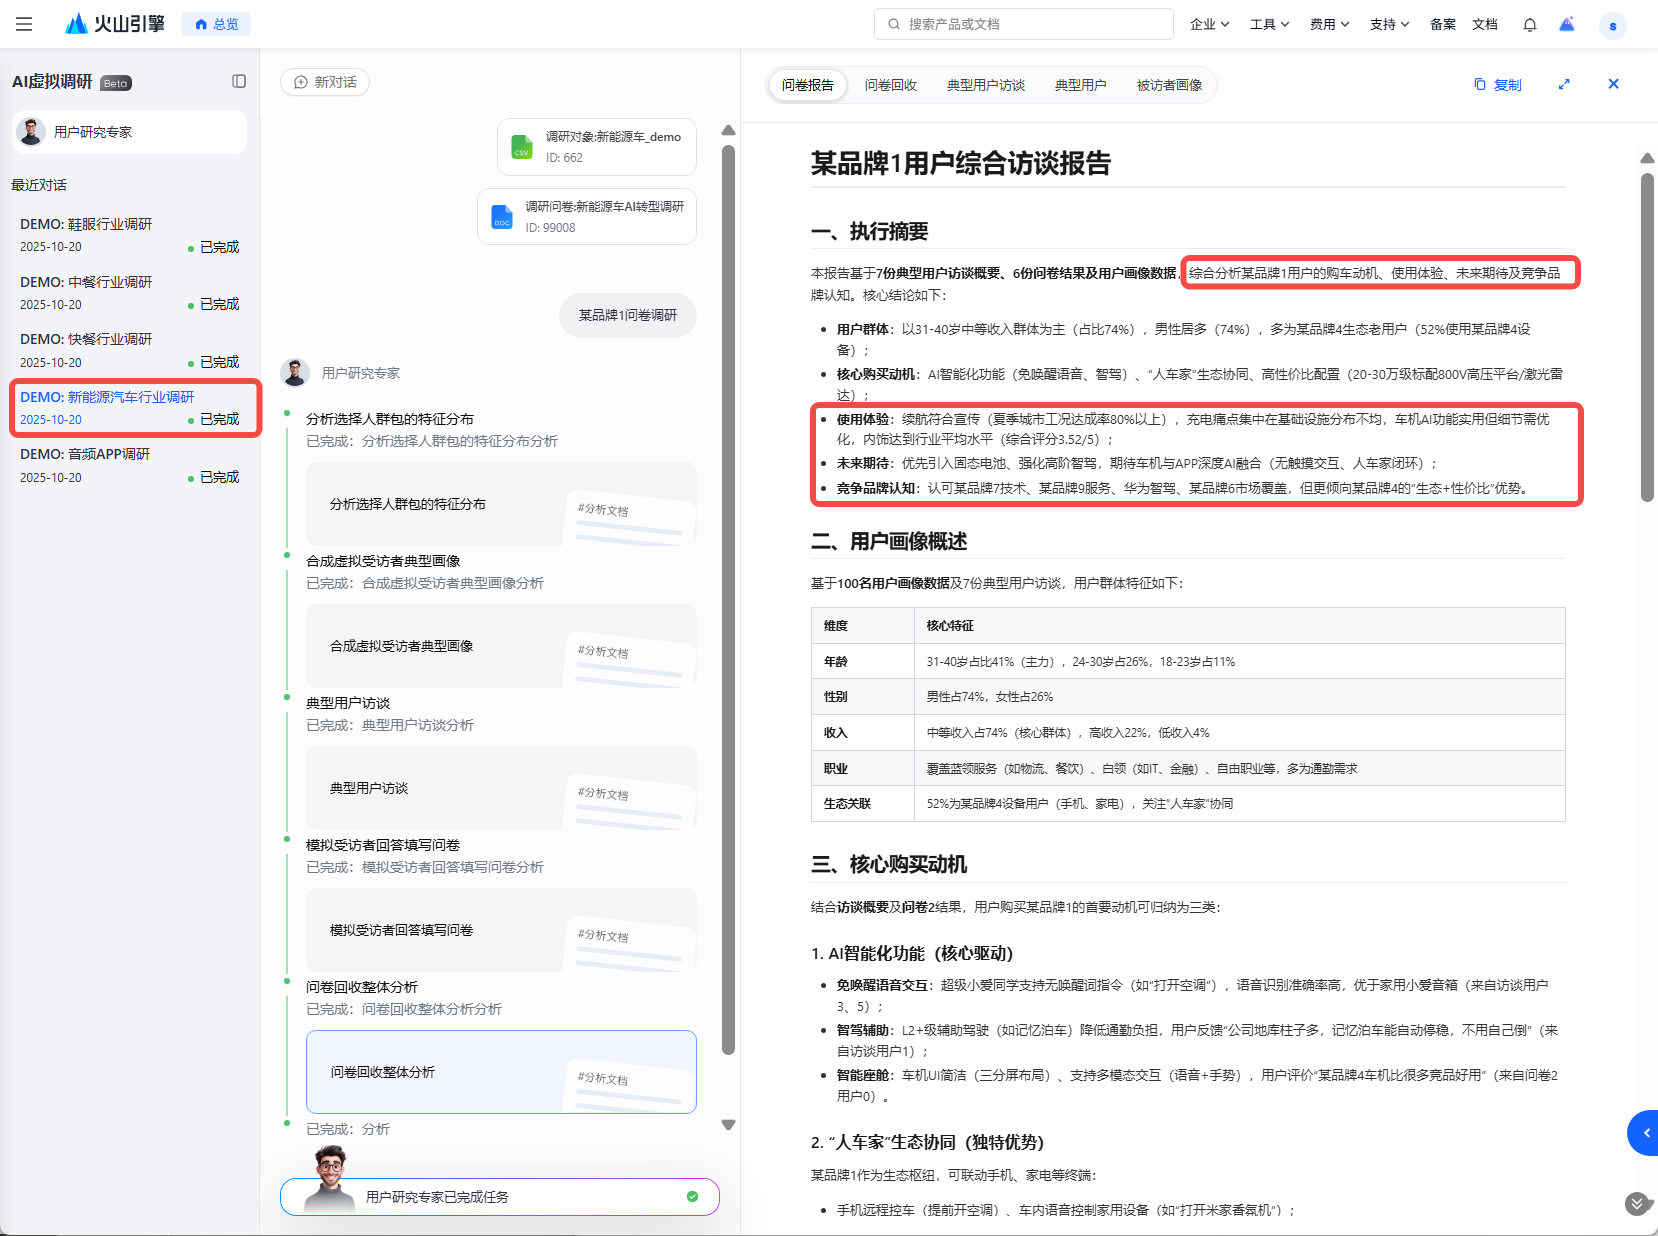Click the cartoon assistant mascot
Viewport: 1658px width, 1236px height.
coord(330,1180)
